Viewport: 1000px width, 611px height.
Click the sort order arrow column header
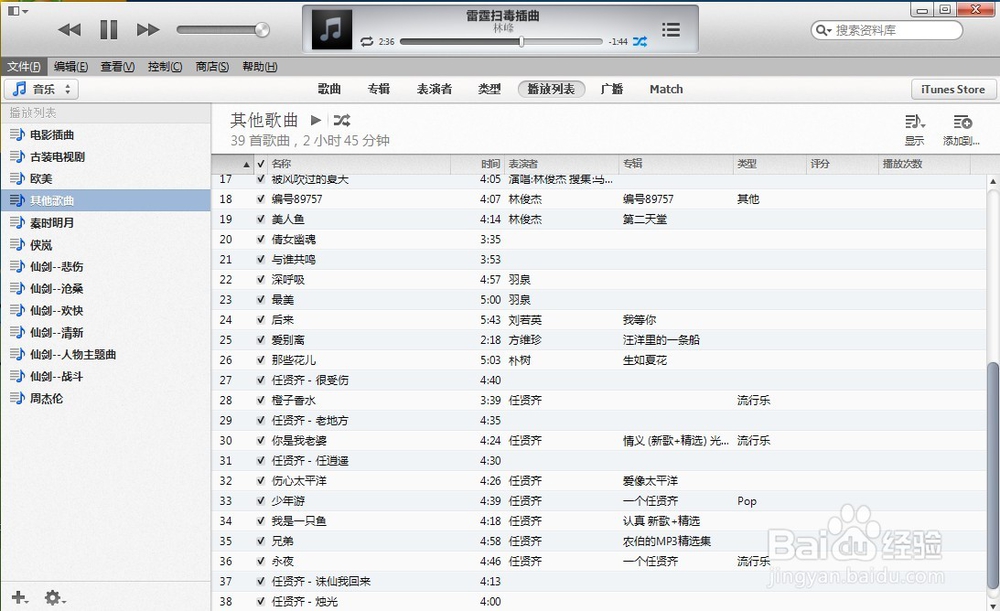[x=233, y=164]
